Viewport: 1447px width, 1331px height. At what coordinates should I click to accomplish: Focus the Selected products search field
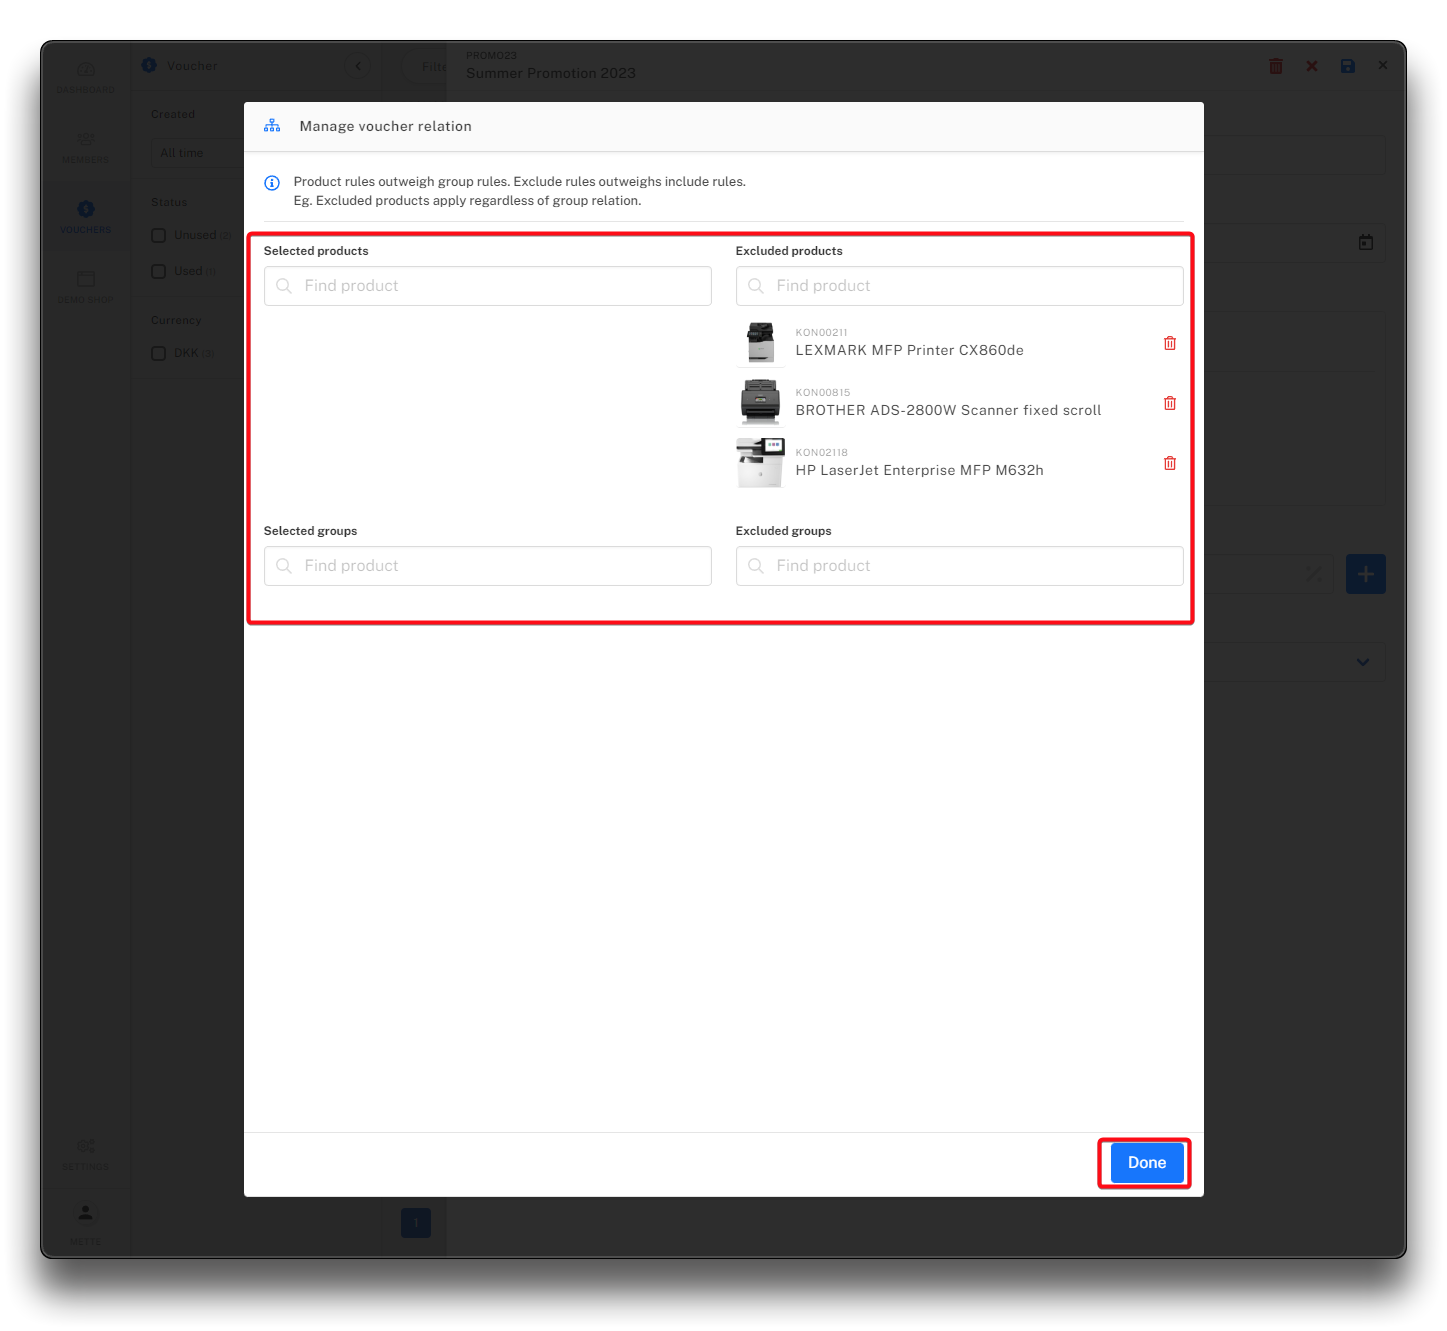(x=488, y=286)
